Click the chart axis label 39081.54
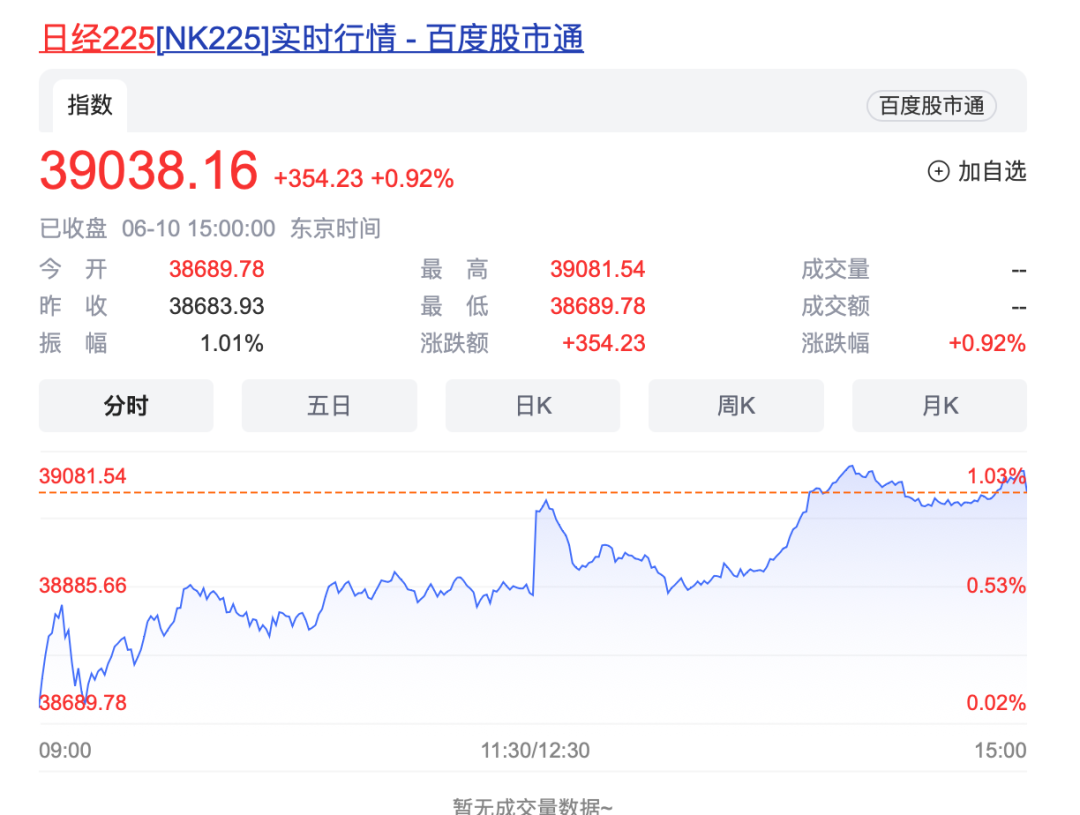 coord(83,476)
